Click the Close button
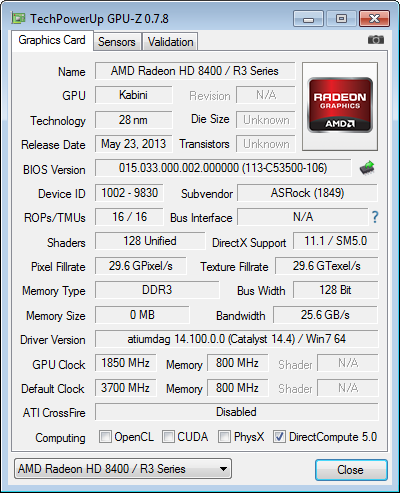The width and height of the screenshot is (400, 493). (351, 470)
